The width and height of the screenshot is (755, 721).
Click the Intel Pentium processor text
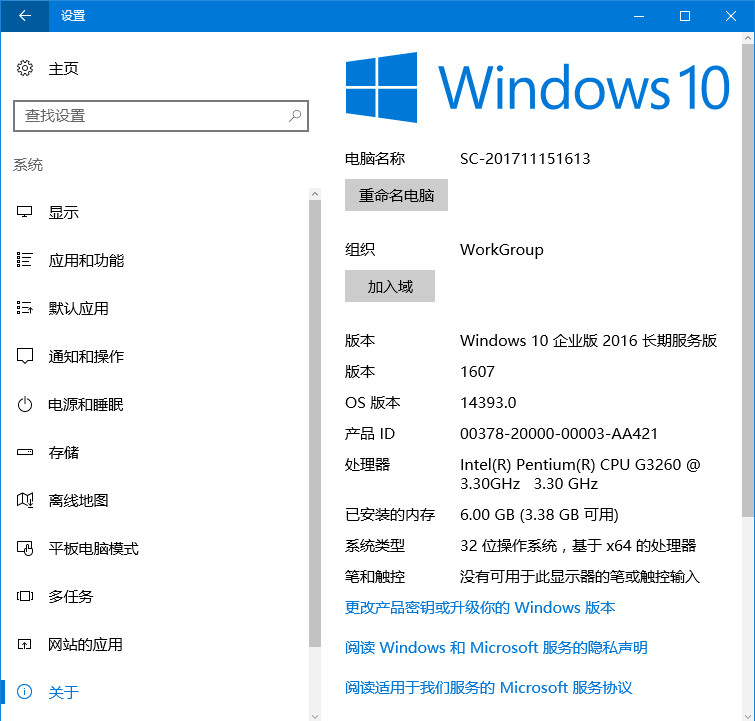(x=580, y=474)
